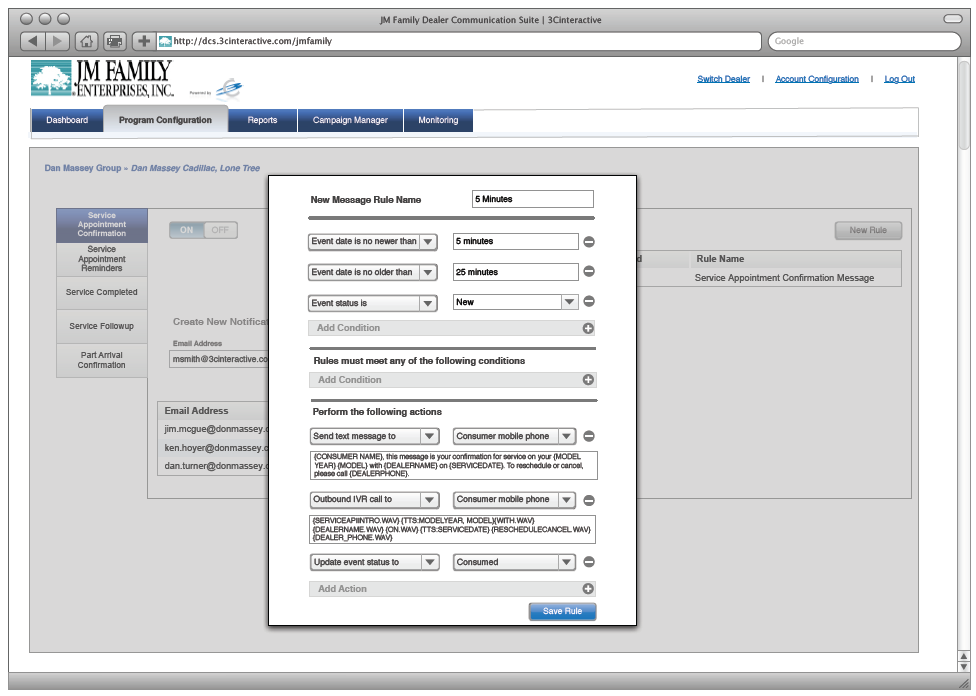Click 'Dan Massey Cadillac, Lone Tree' breadcrumb
This screenshot has width=976, height=696.
[195, 168]
